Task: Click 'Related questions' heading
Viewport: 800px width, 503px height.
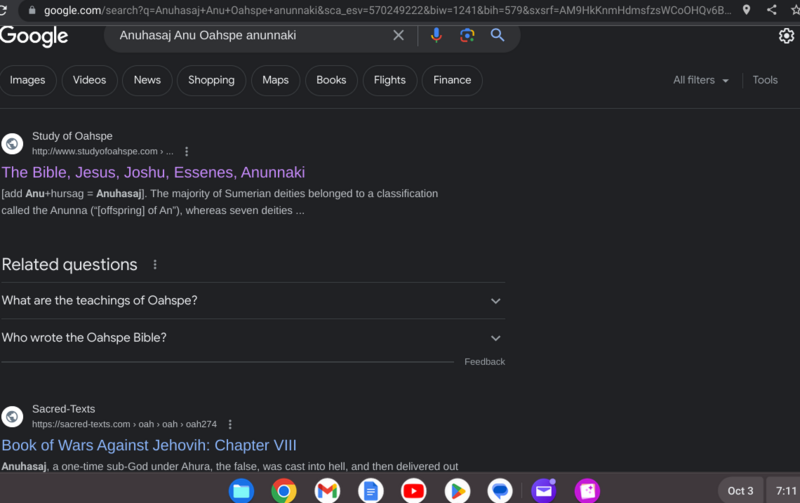Action: coord(69,265)
